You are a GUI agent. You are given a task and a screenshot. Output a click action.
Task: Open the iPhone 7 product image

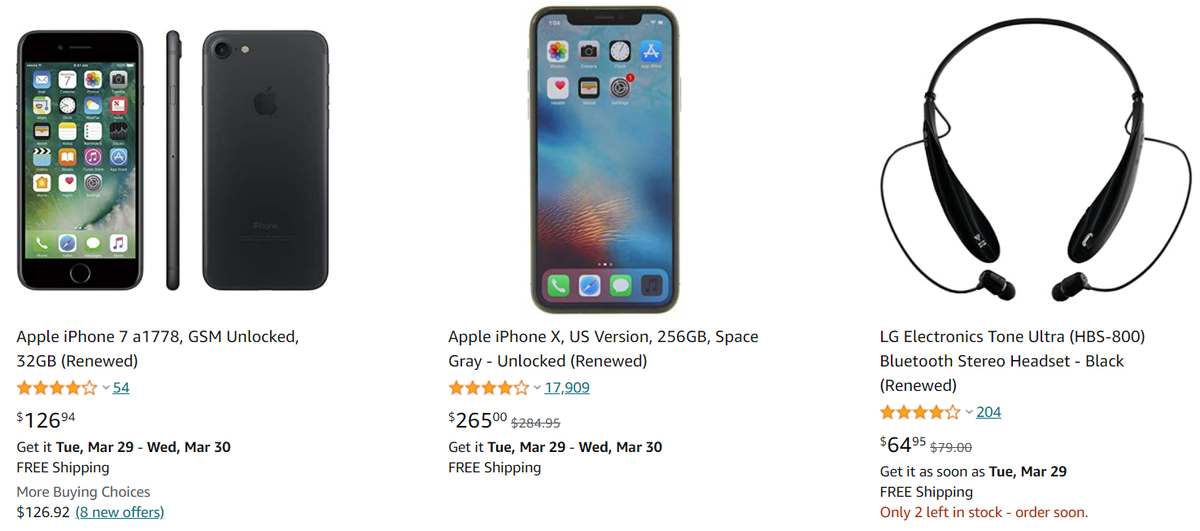tap(173, 160)
